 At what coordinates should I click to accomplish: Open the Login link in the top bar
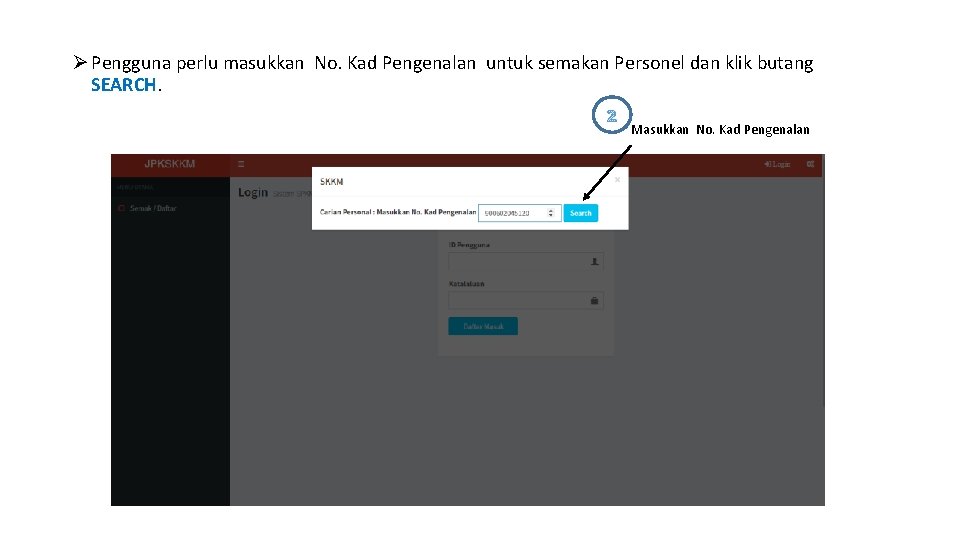(777, 164)
